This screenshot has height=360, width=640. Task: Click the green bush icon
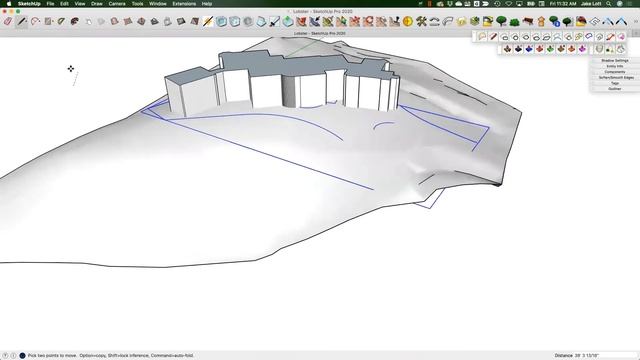(514, 21)
